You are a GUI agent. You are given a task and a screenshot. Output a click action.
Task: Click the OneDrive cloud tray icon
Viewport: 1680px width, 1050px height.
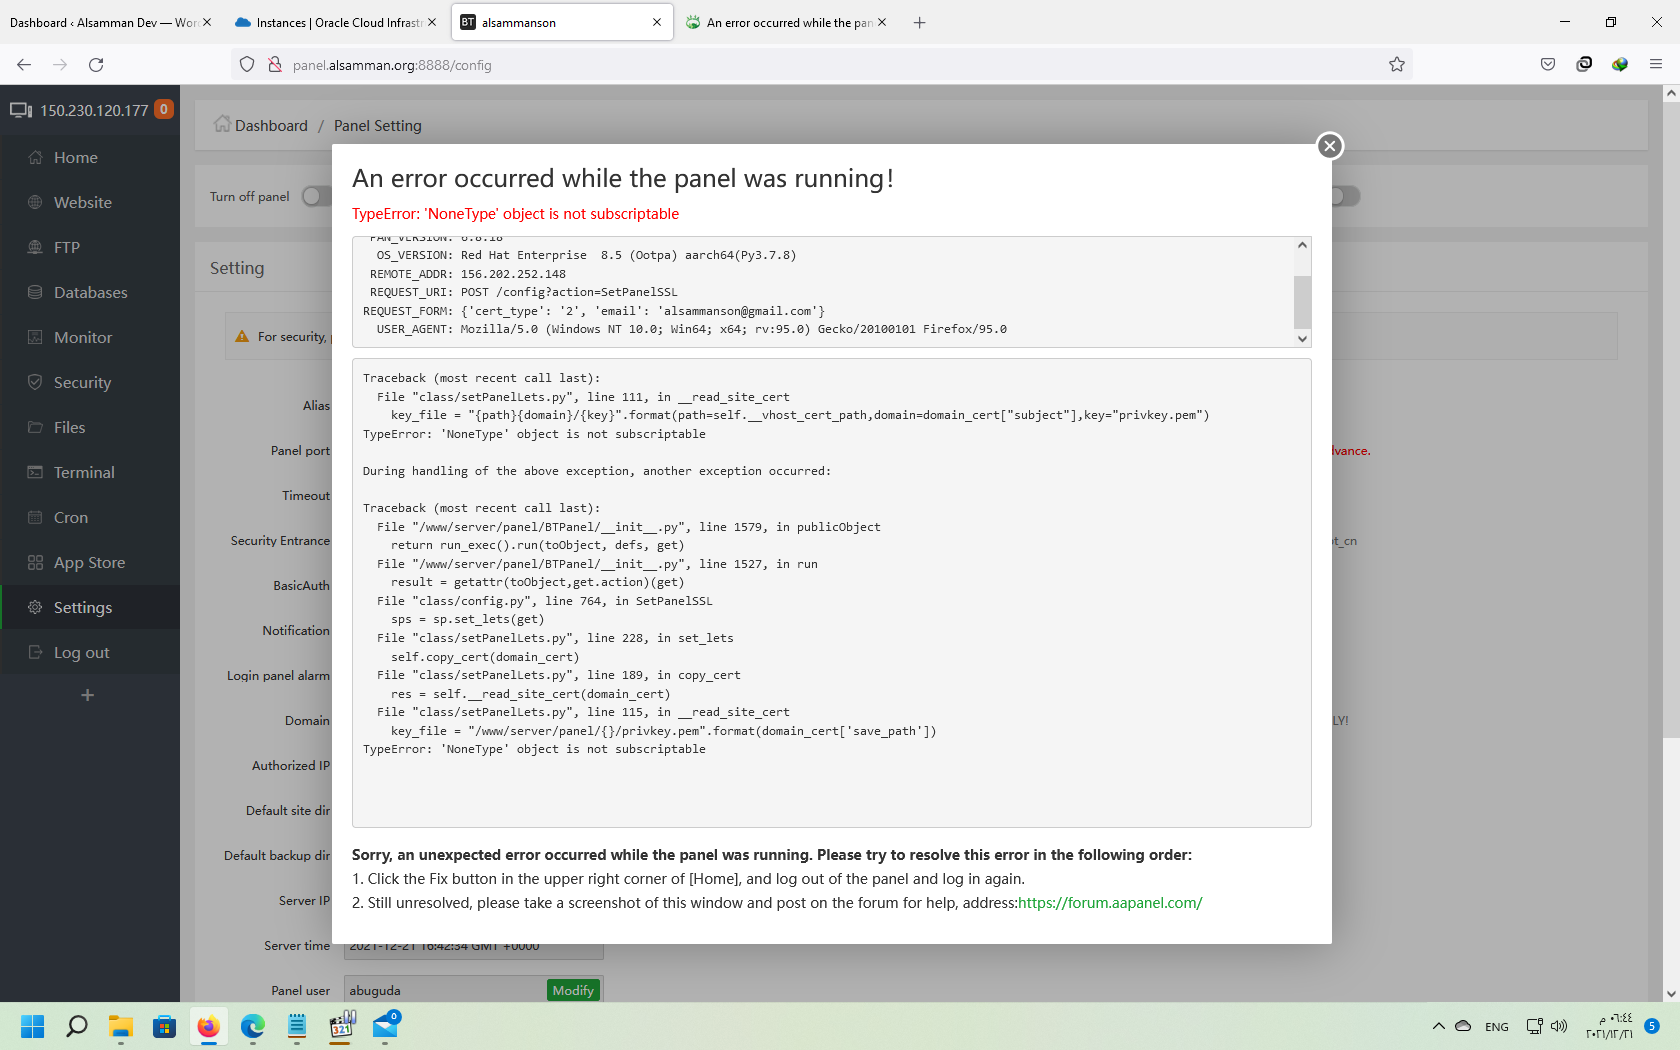point(1463,1026)
